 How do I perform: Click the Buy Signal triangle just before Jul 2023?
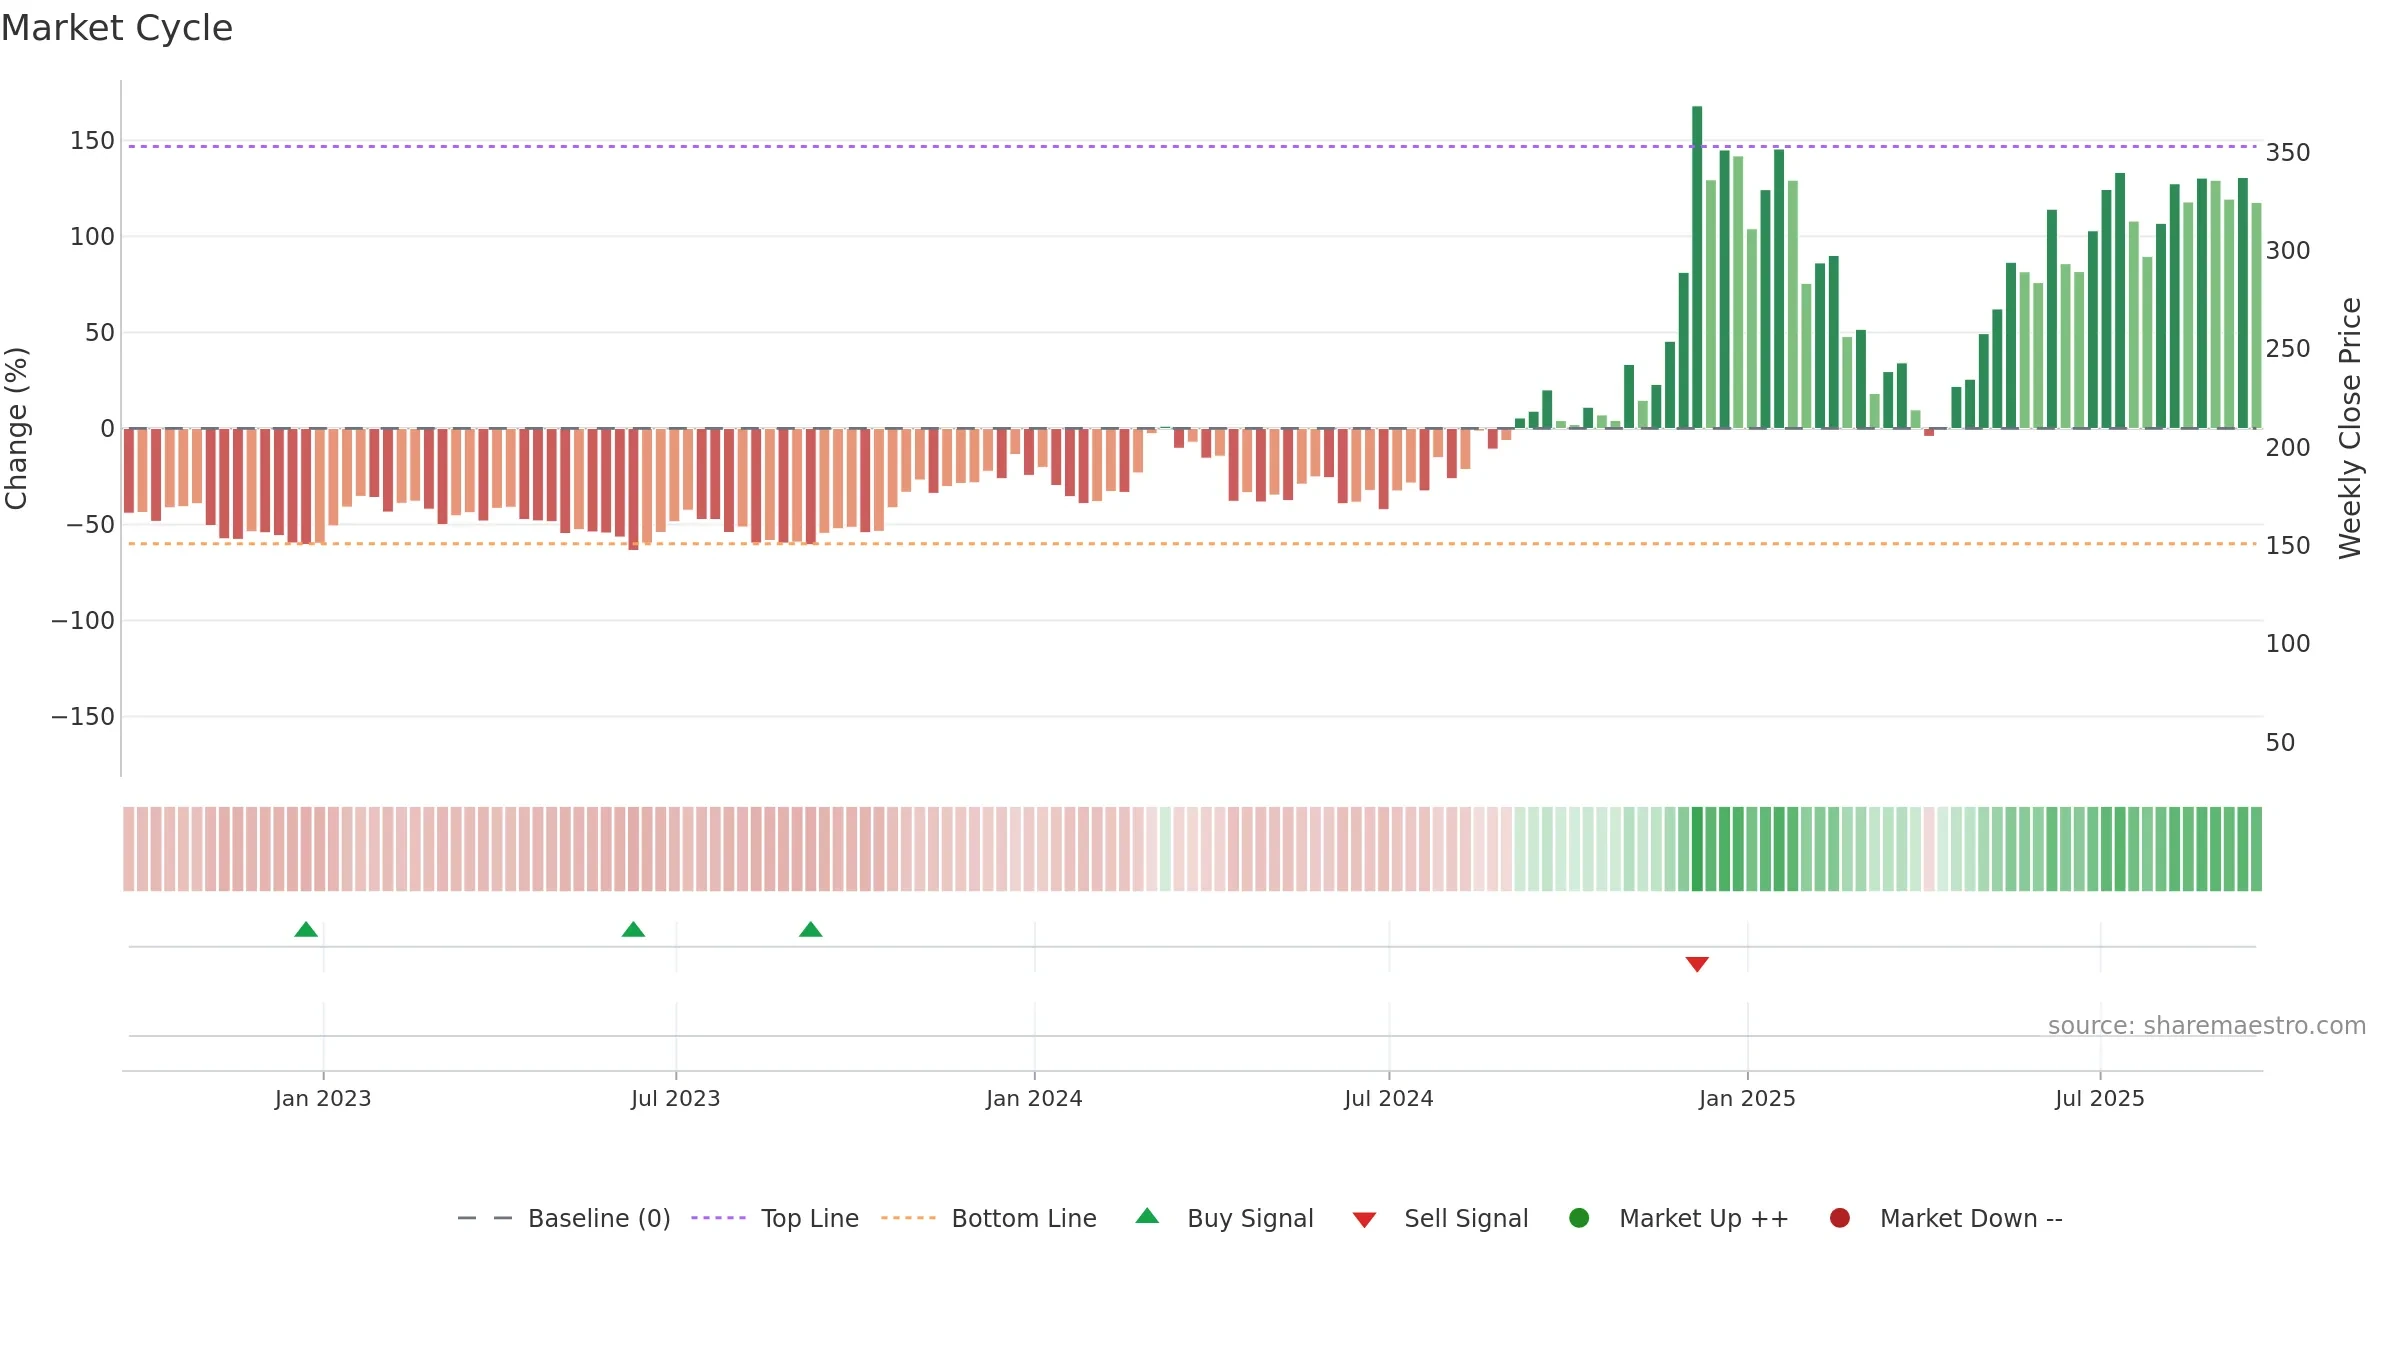pyautogui.click(x=633, y=930)
